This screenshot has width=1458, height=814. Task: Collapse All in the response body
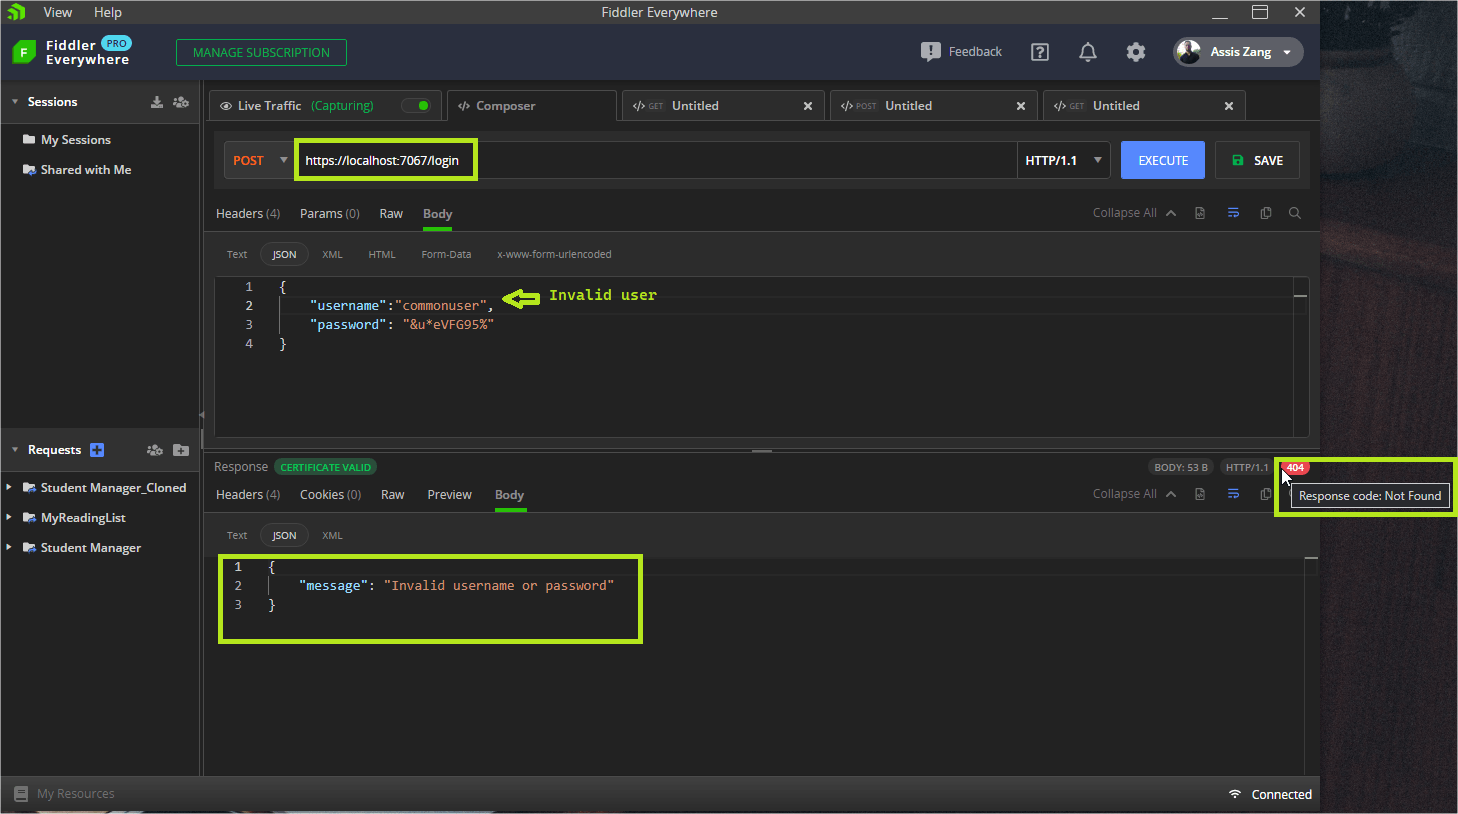[x=1134, y=494]
